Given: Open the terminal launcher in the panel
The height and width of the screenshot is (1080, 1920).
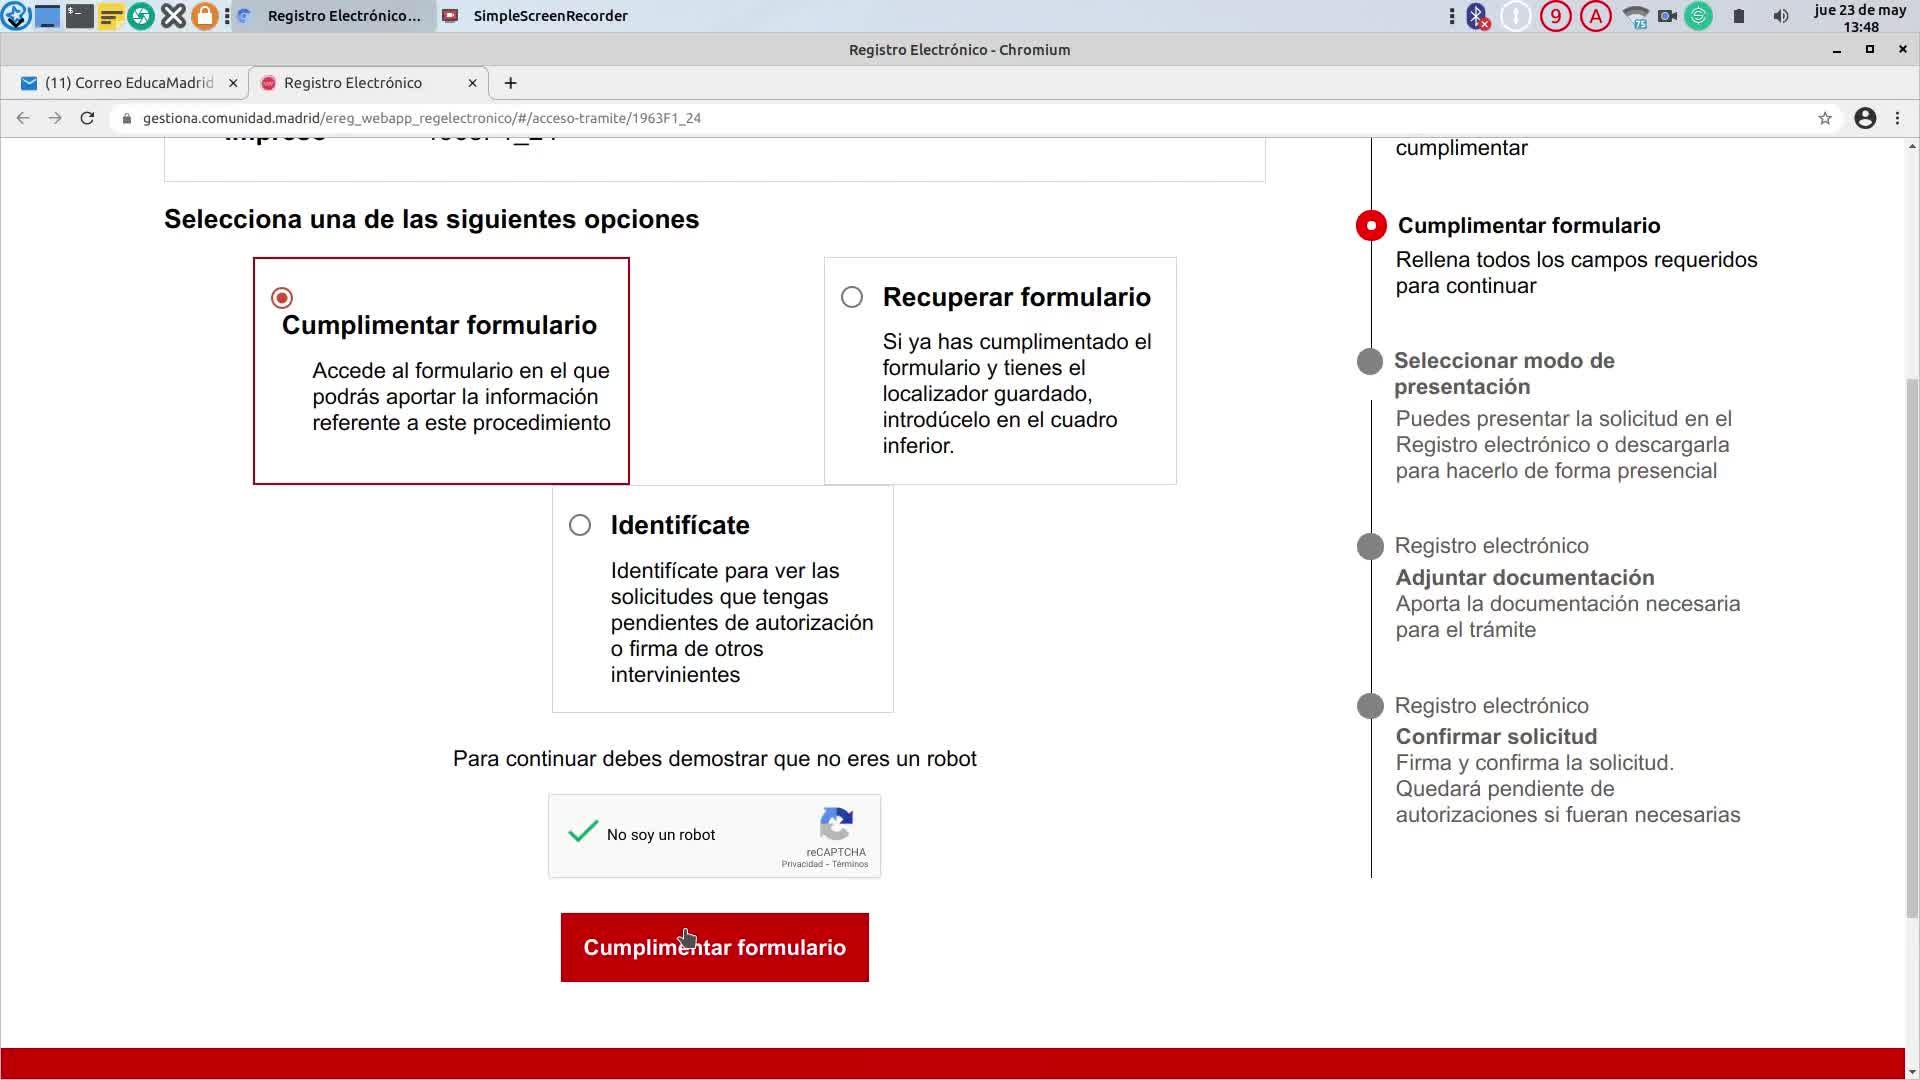Looking at the screenshot, I should click(x=79, y=16).
